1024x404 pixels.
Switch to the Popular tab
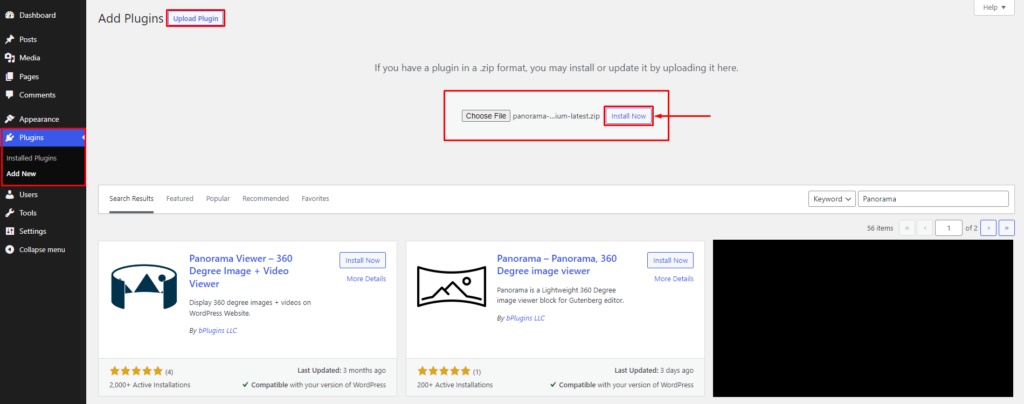coord(218,199)
